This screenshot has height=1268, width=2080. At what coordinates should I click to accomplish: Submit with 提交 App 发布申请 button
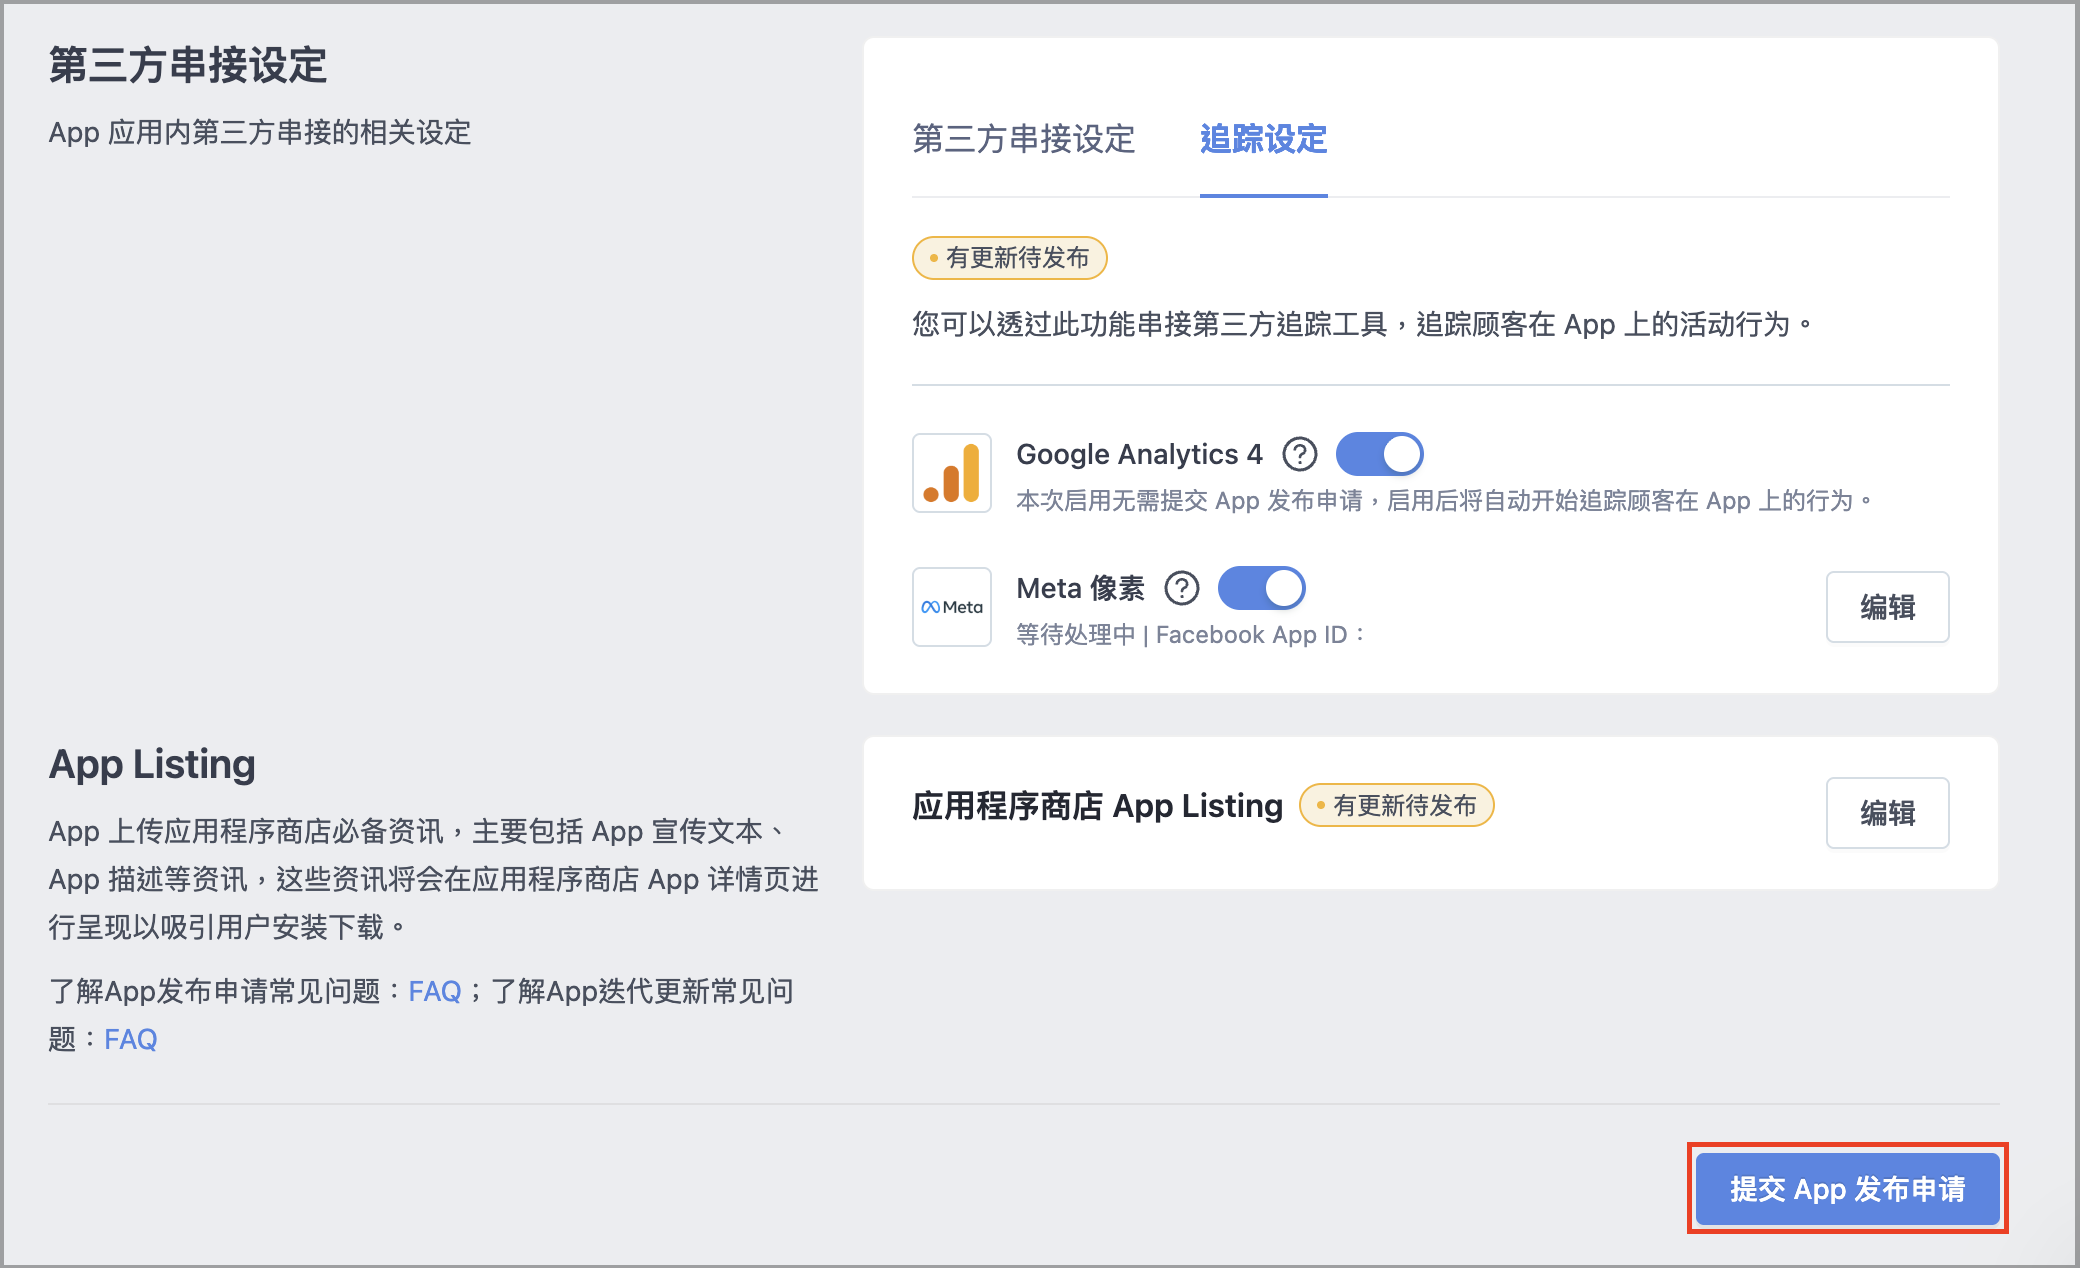(x=1847, y=1189)
